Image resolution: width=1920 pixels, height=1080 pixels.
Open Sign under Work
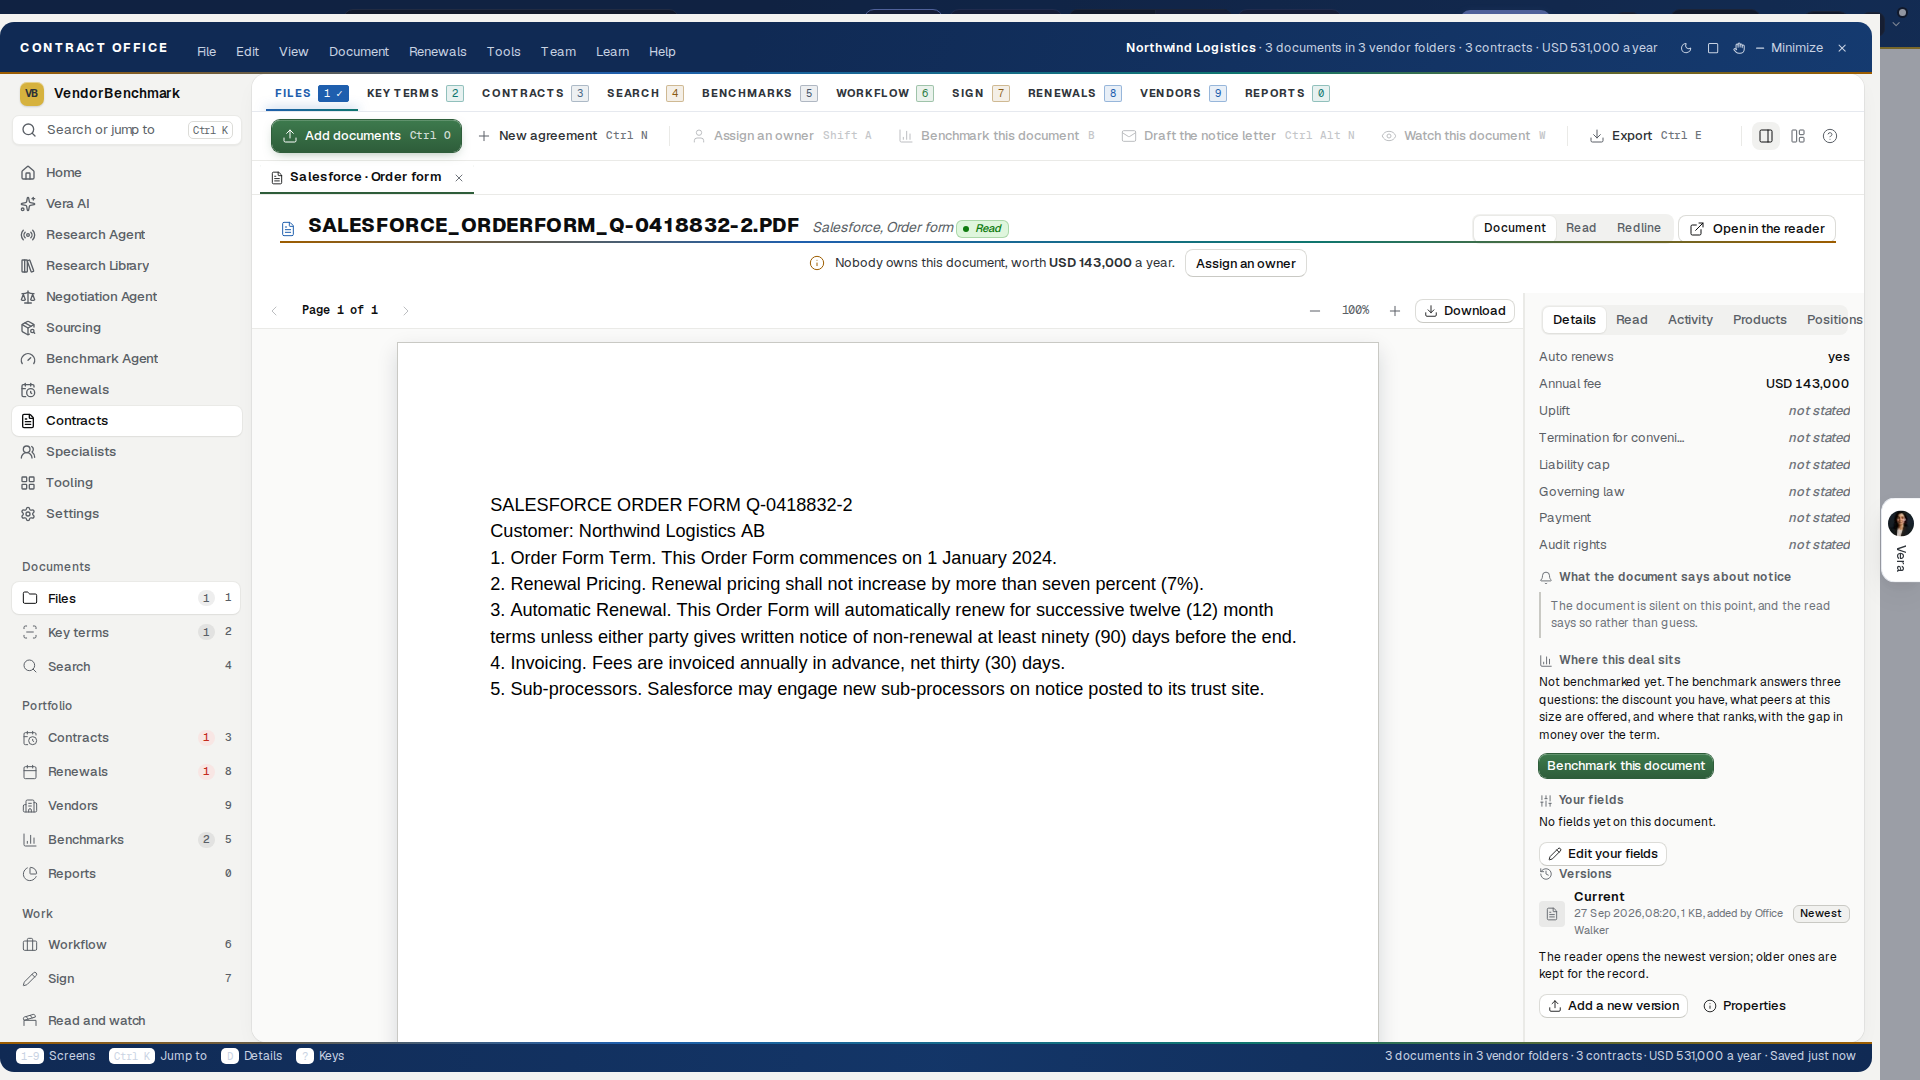tap(127, 978)
